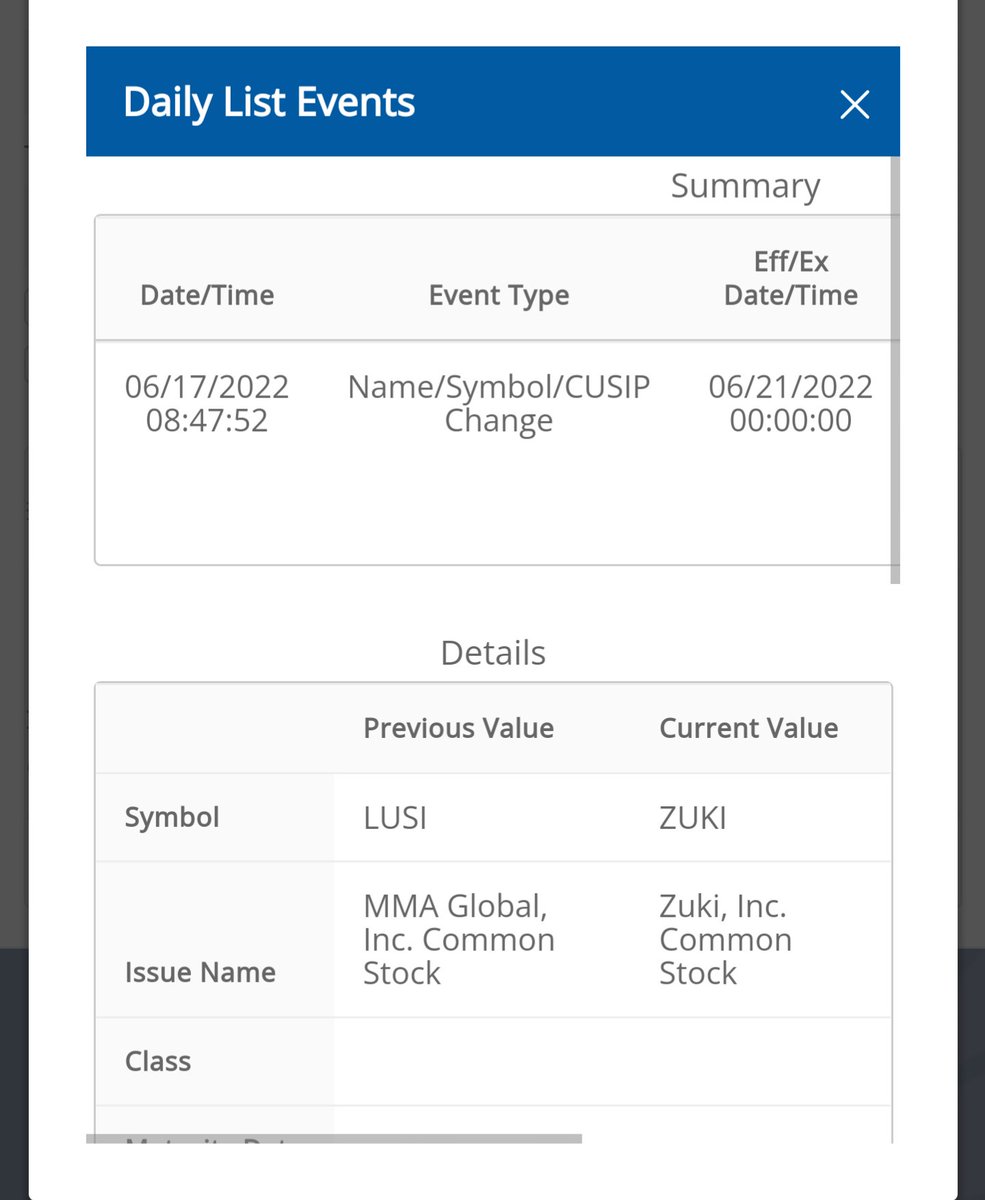Click the previous symbol LUSI
This screenshot has height=1200, width=985.
[x=395, y=818]
